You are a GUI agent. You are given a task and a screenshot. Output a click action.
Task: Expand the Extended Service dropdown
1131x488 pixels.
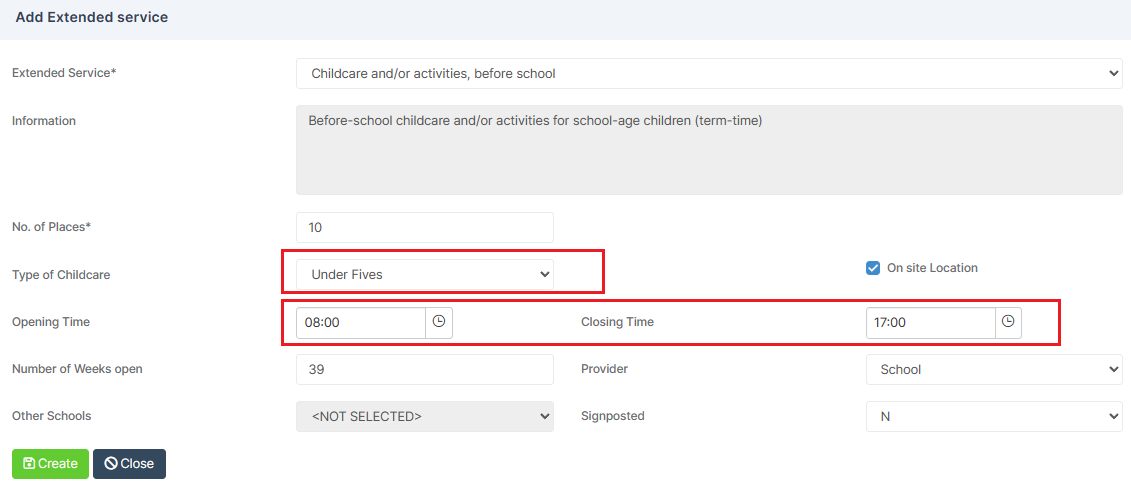(709, 74)
